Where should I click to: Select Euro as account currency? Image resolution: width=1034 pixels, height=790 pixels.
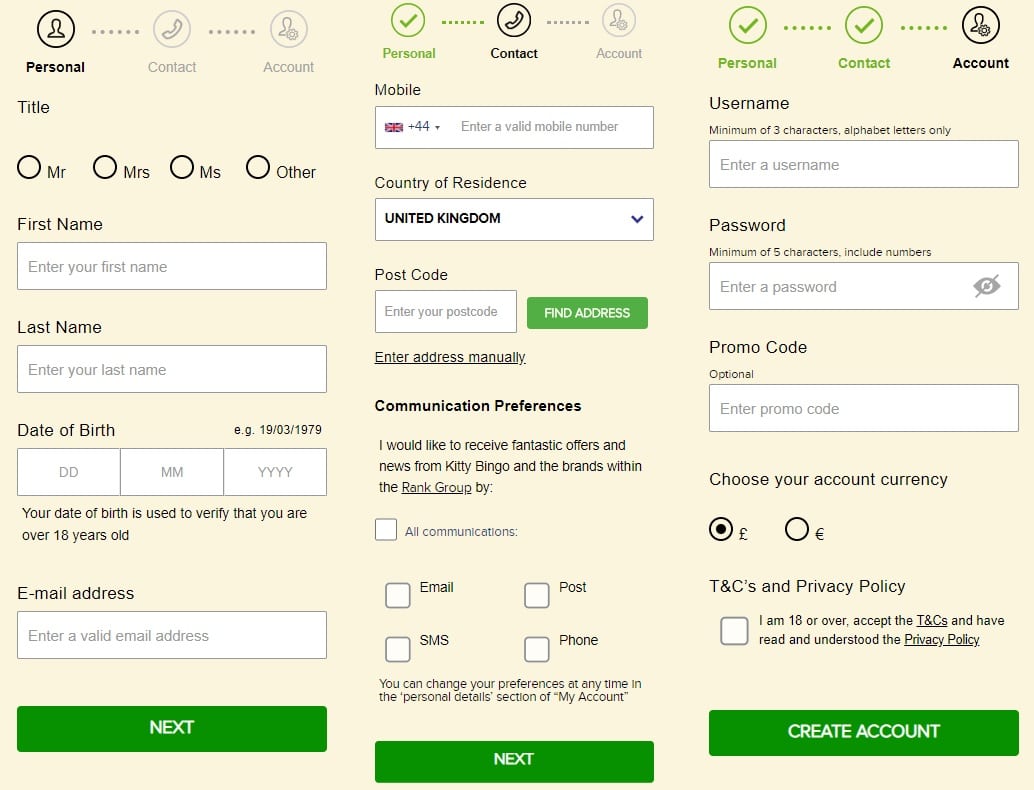797,529
